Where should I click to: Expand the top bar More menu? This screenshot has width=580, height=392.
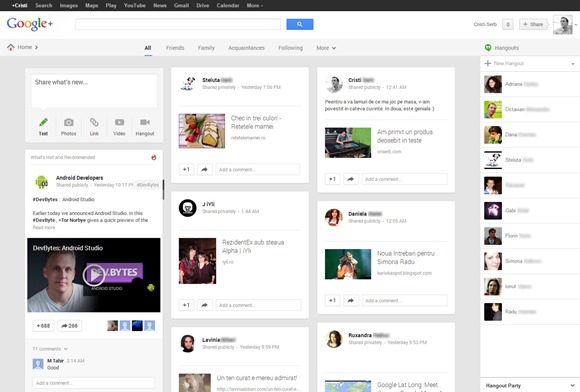(x=254, y=5)
